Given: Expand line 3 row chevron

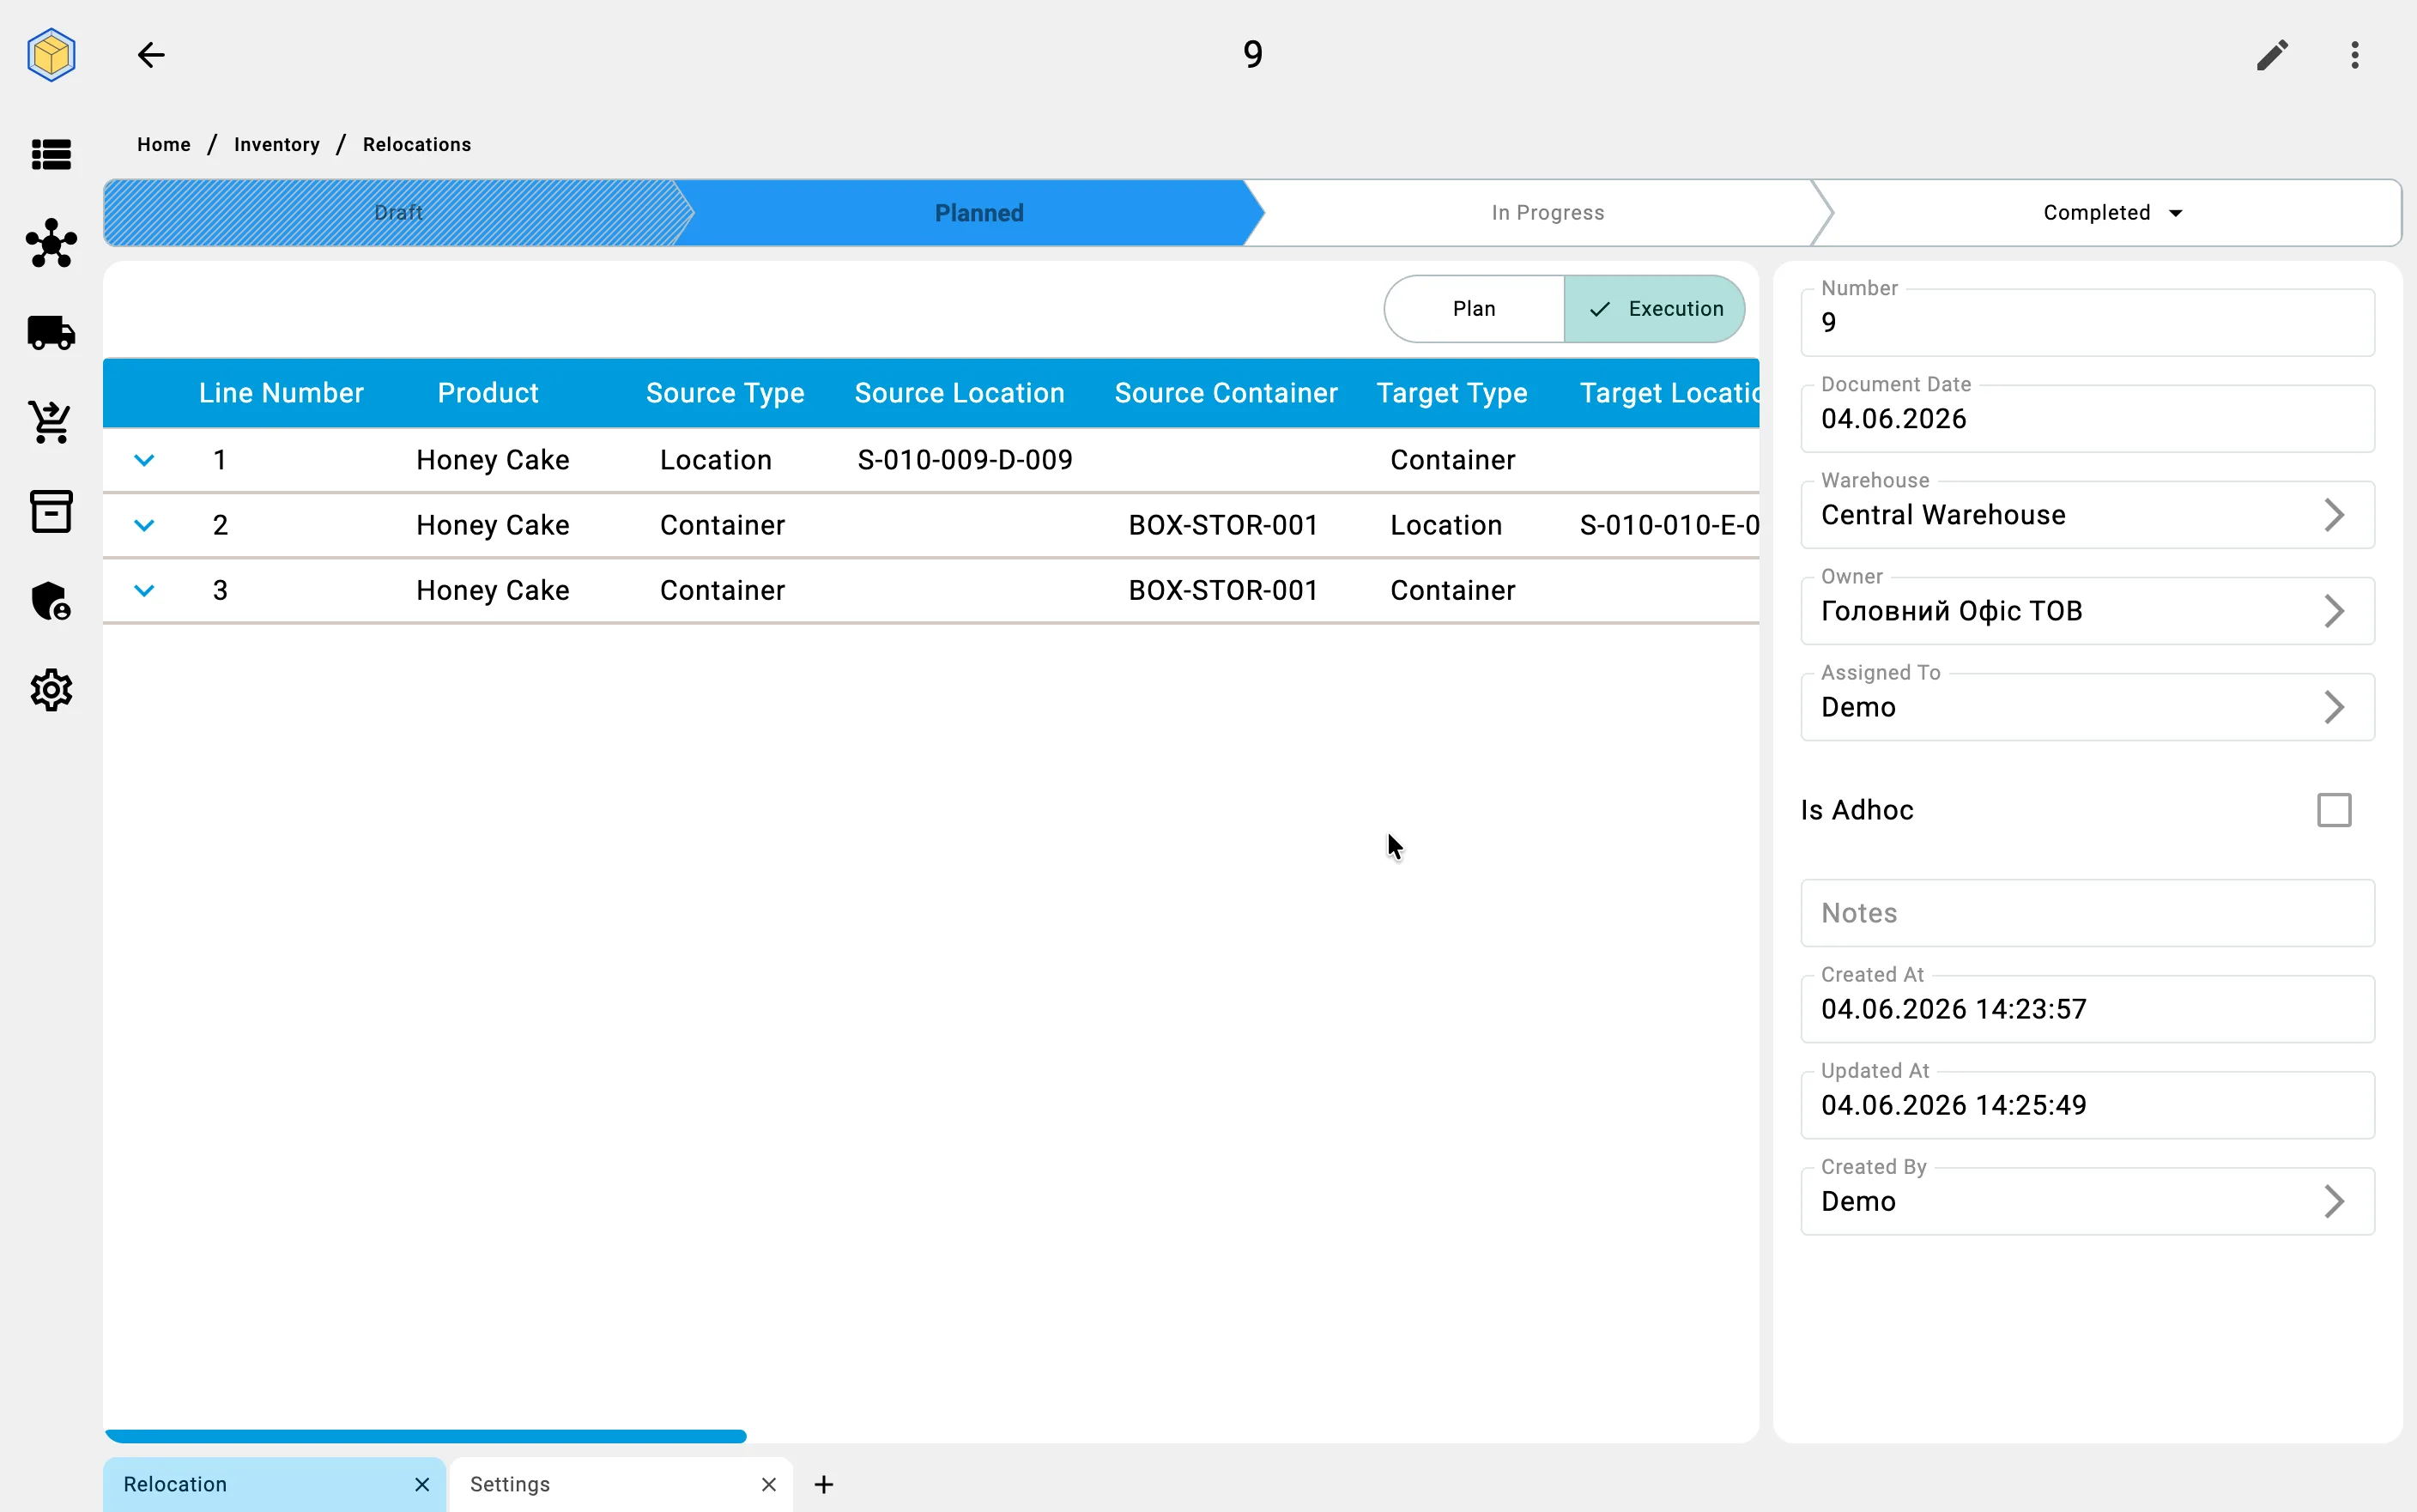Looking at the screenshot, I should click(x=144, y=590).
